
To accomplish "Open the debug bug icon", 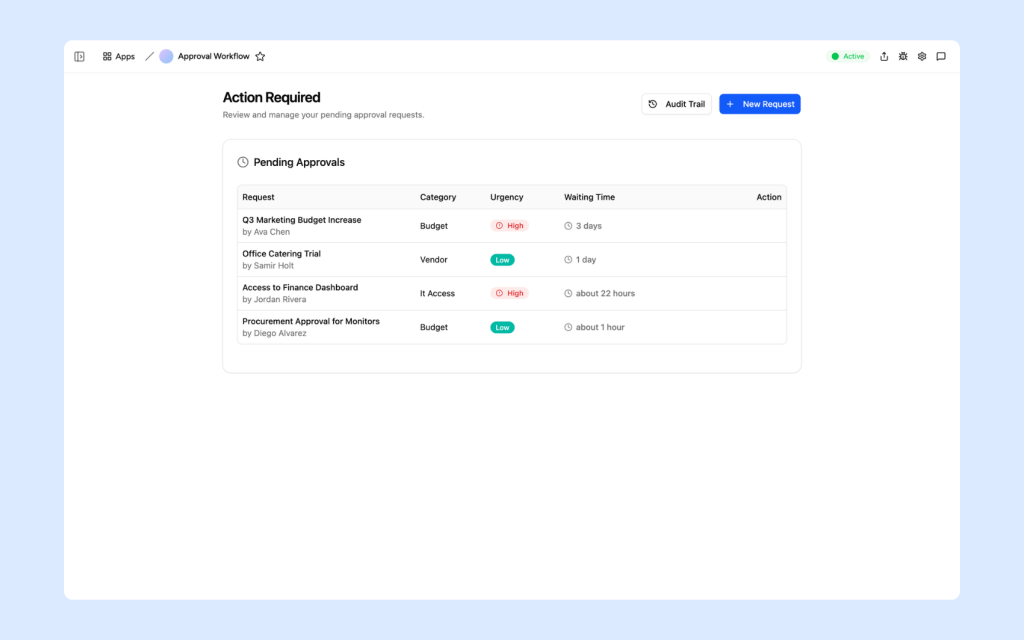I will tap(903, 57).
